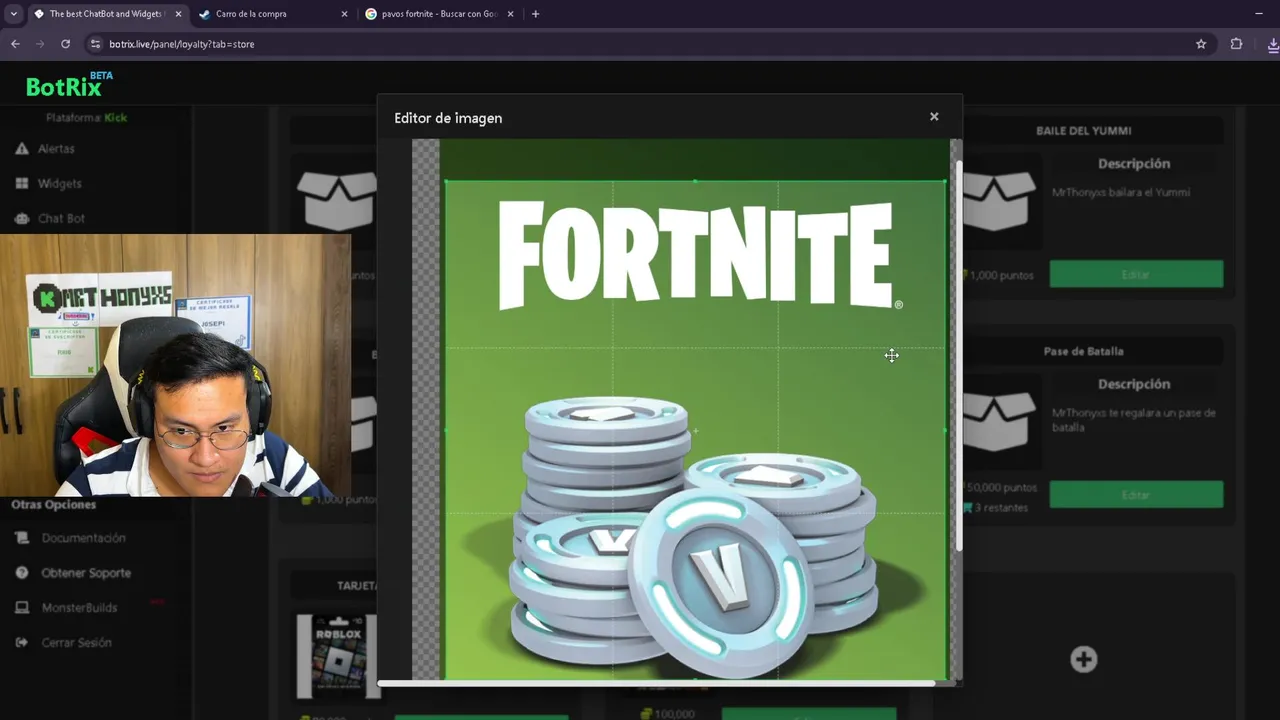Click the browser back arrow
Screen dimensions: 1280x720
pyautogui.click(x=15, y=44)
